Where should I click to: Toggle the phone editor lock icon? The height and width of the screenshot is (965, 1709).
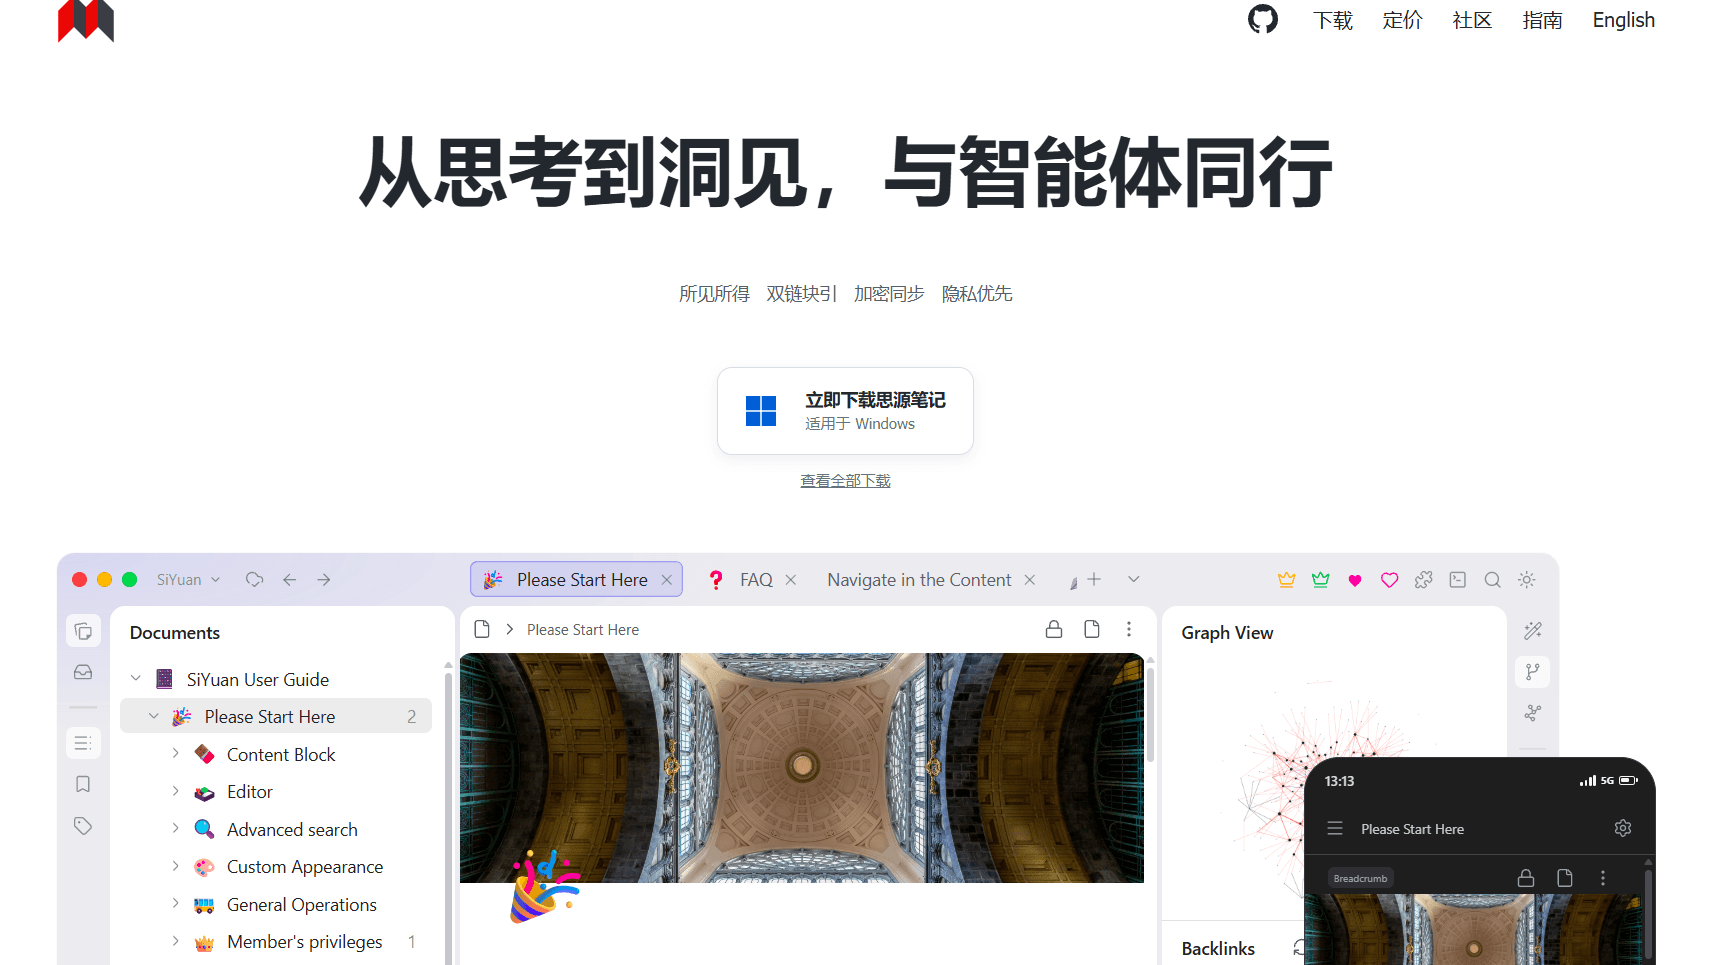pos(1526,878)
